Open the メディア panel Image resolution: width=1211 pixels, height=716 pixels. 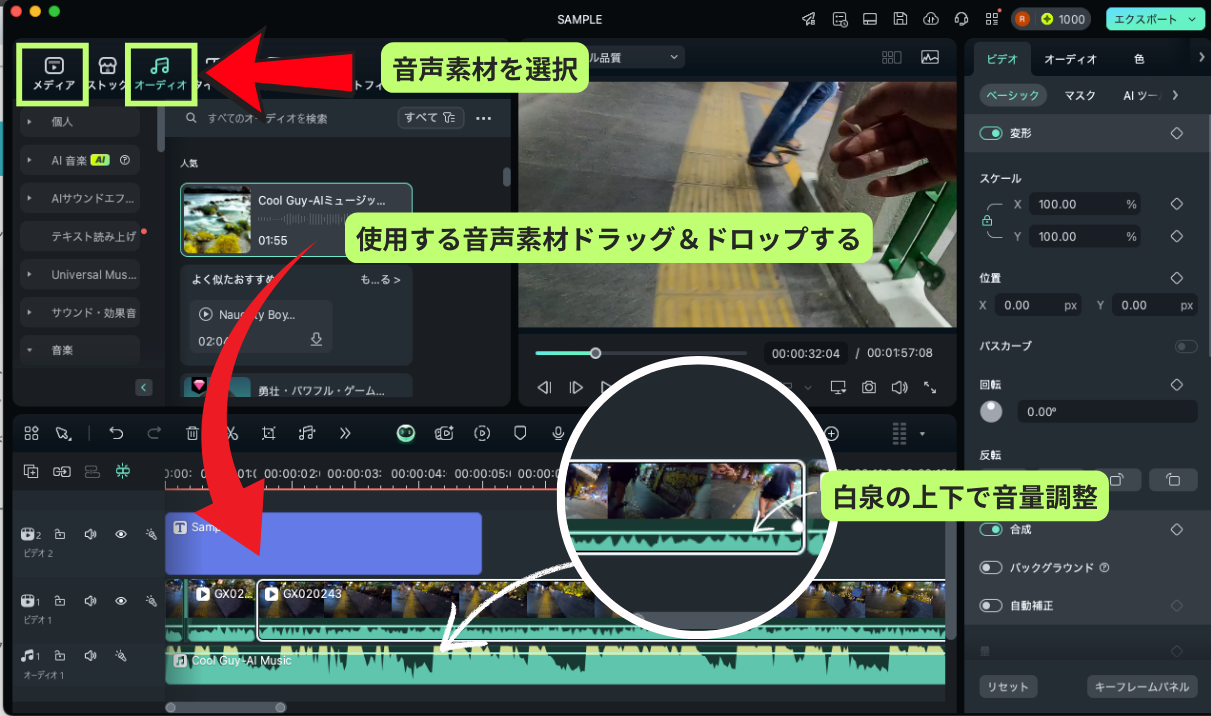(x=52, y=75)
